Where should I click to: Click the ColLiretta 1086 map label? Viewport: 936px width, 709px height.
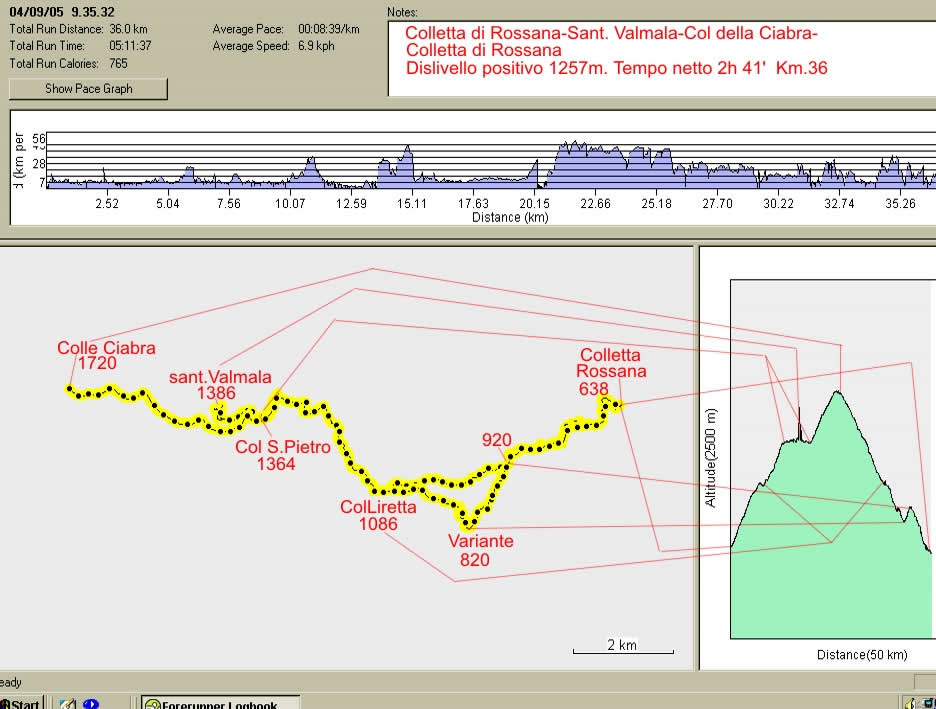coord(378,515)
